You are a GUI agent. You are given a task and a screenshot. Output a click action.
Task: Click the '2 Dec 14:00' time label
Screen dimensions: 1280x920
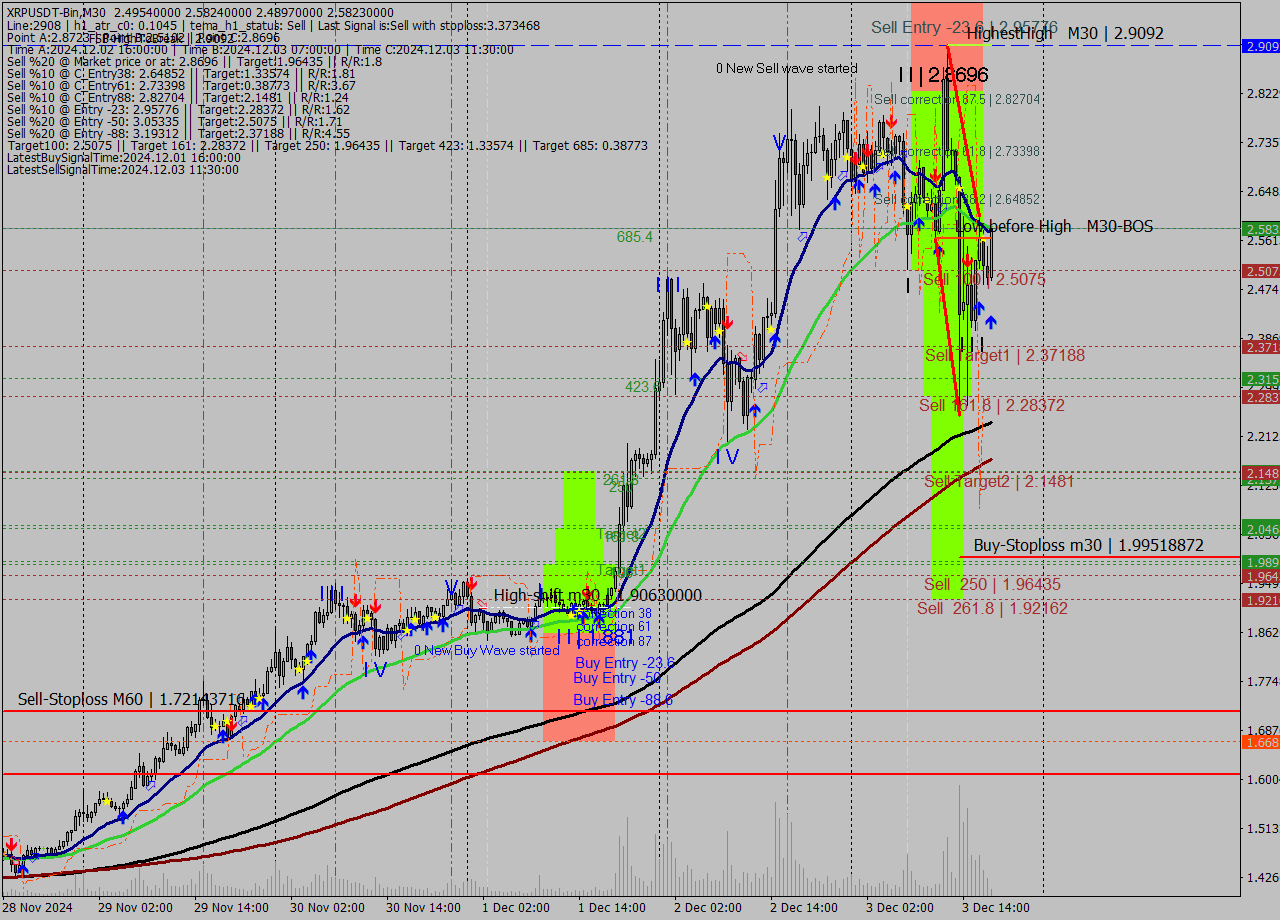(x=803, y=908)
